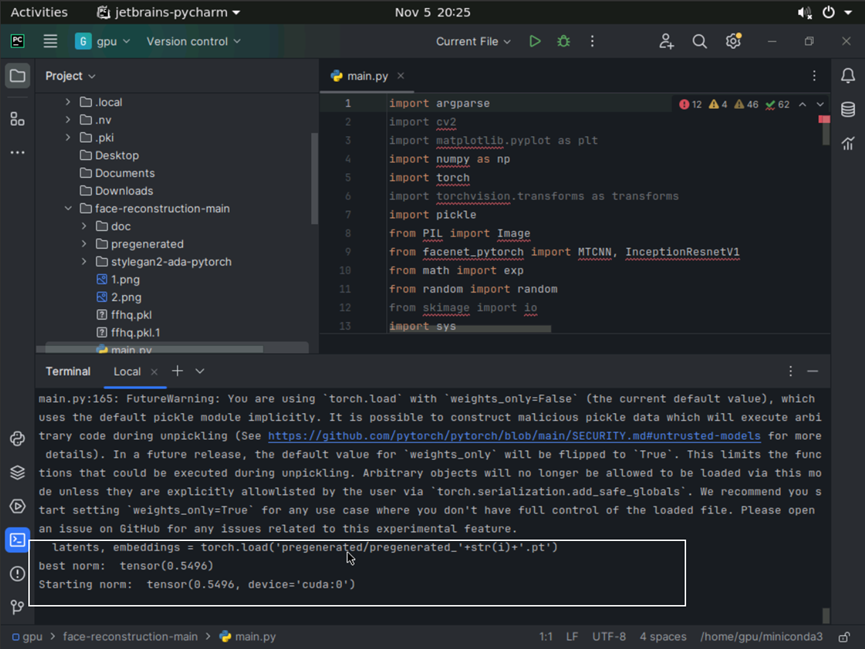865x649 pixels.
Task: Open Search Everywhere magnifier icon
Action: 700,41
